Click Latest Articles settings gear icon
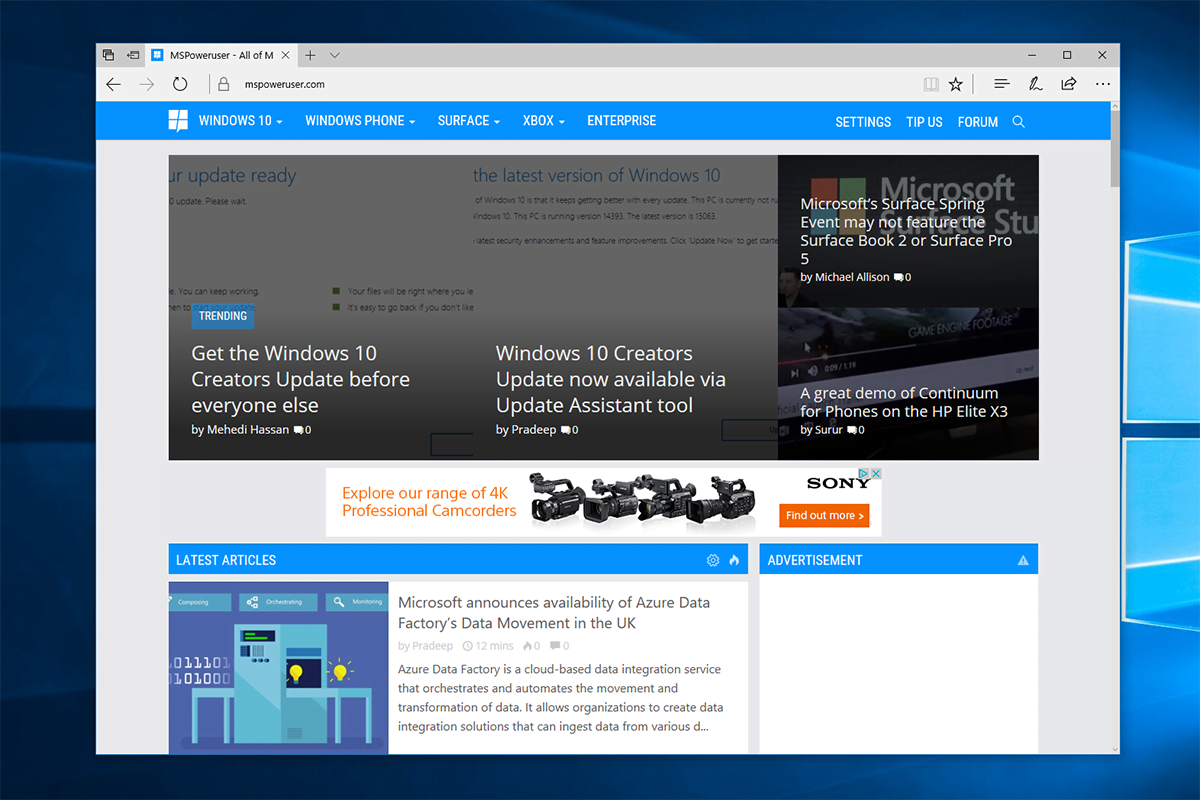1200x800 pixels. click(x=713, y=560)
